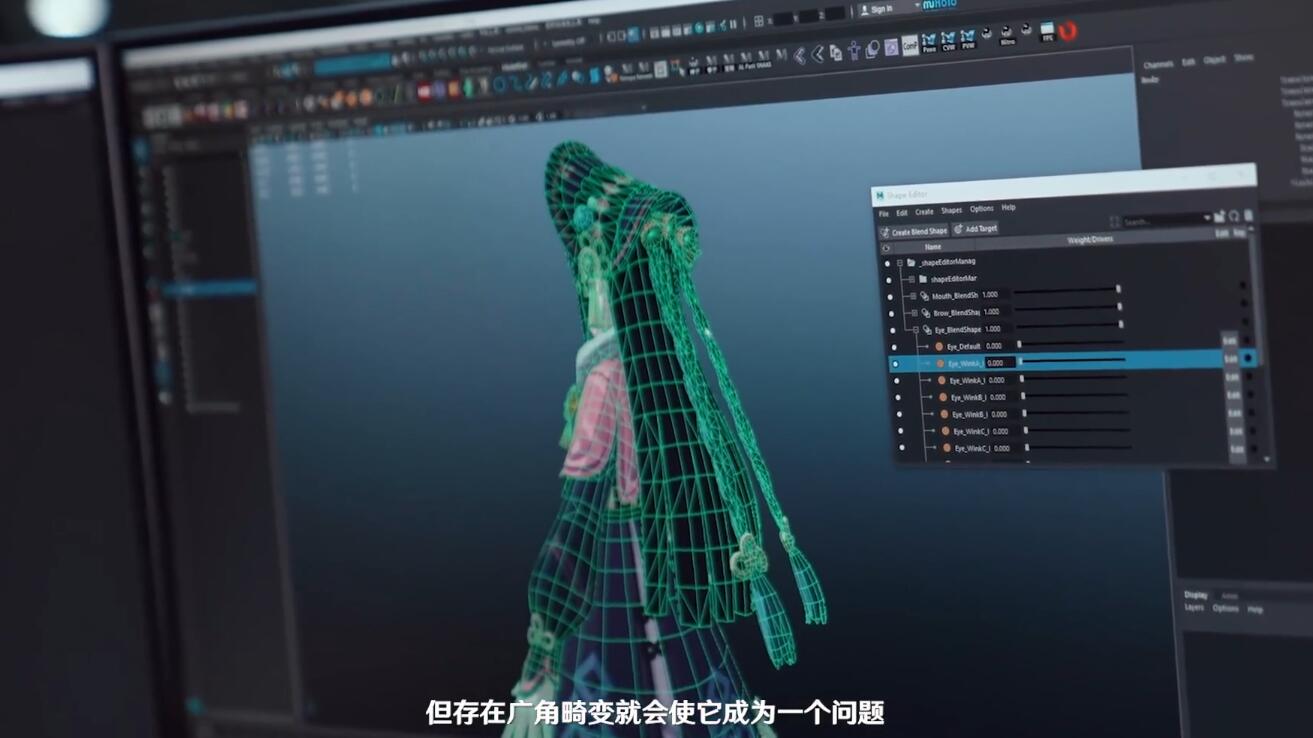Screen dimensions: 1313x738
Task: Open the Channels menu in Channel Box
Action: [1158, 64]
